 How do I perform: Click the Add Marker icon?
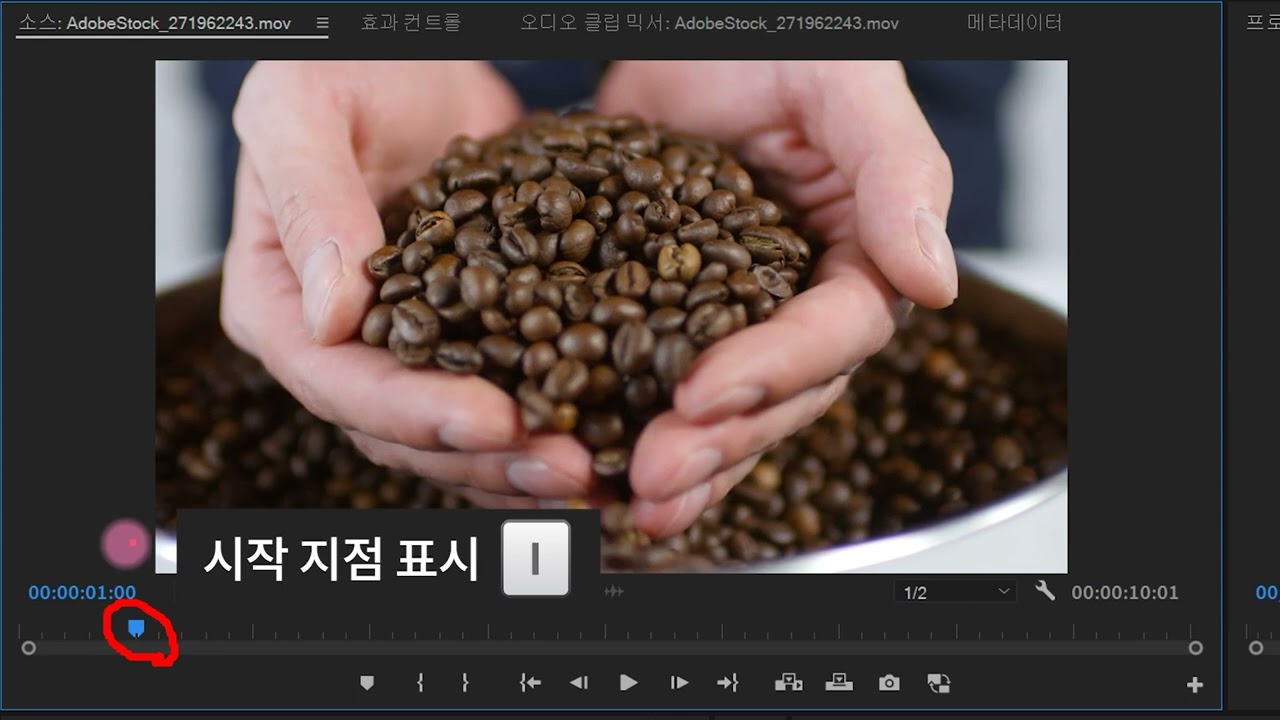367,682
